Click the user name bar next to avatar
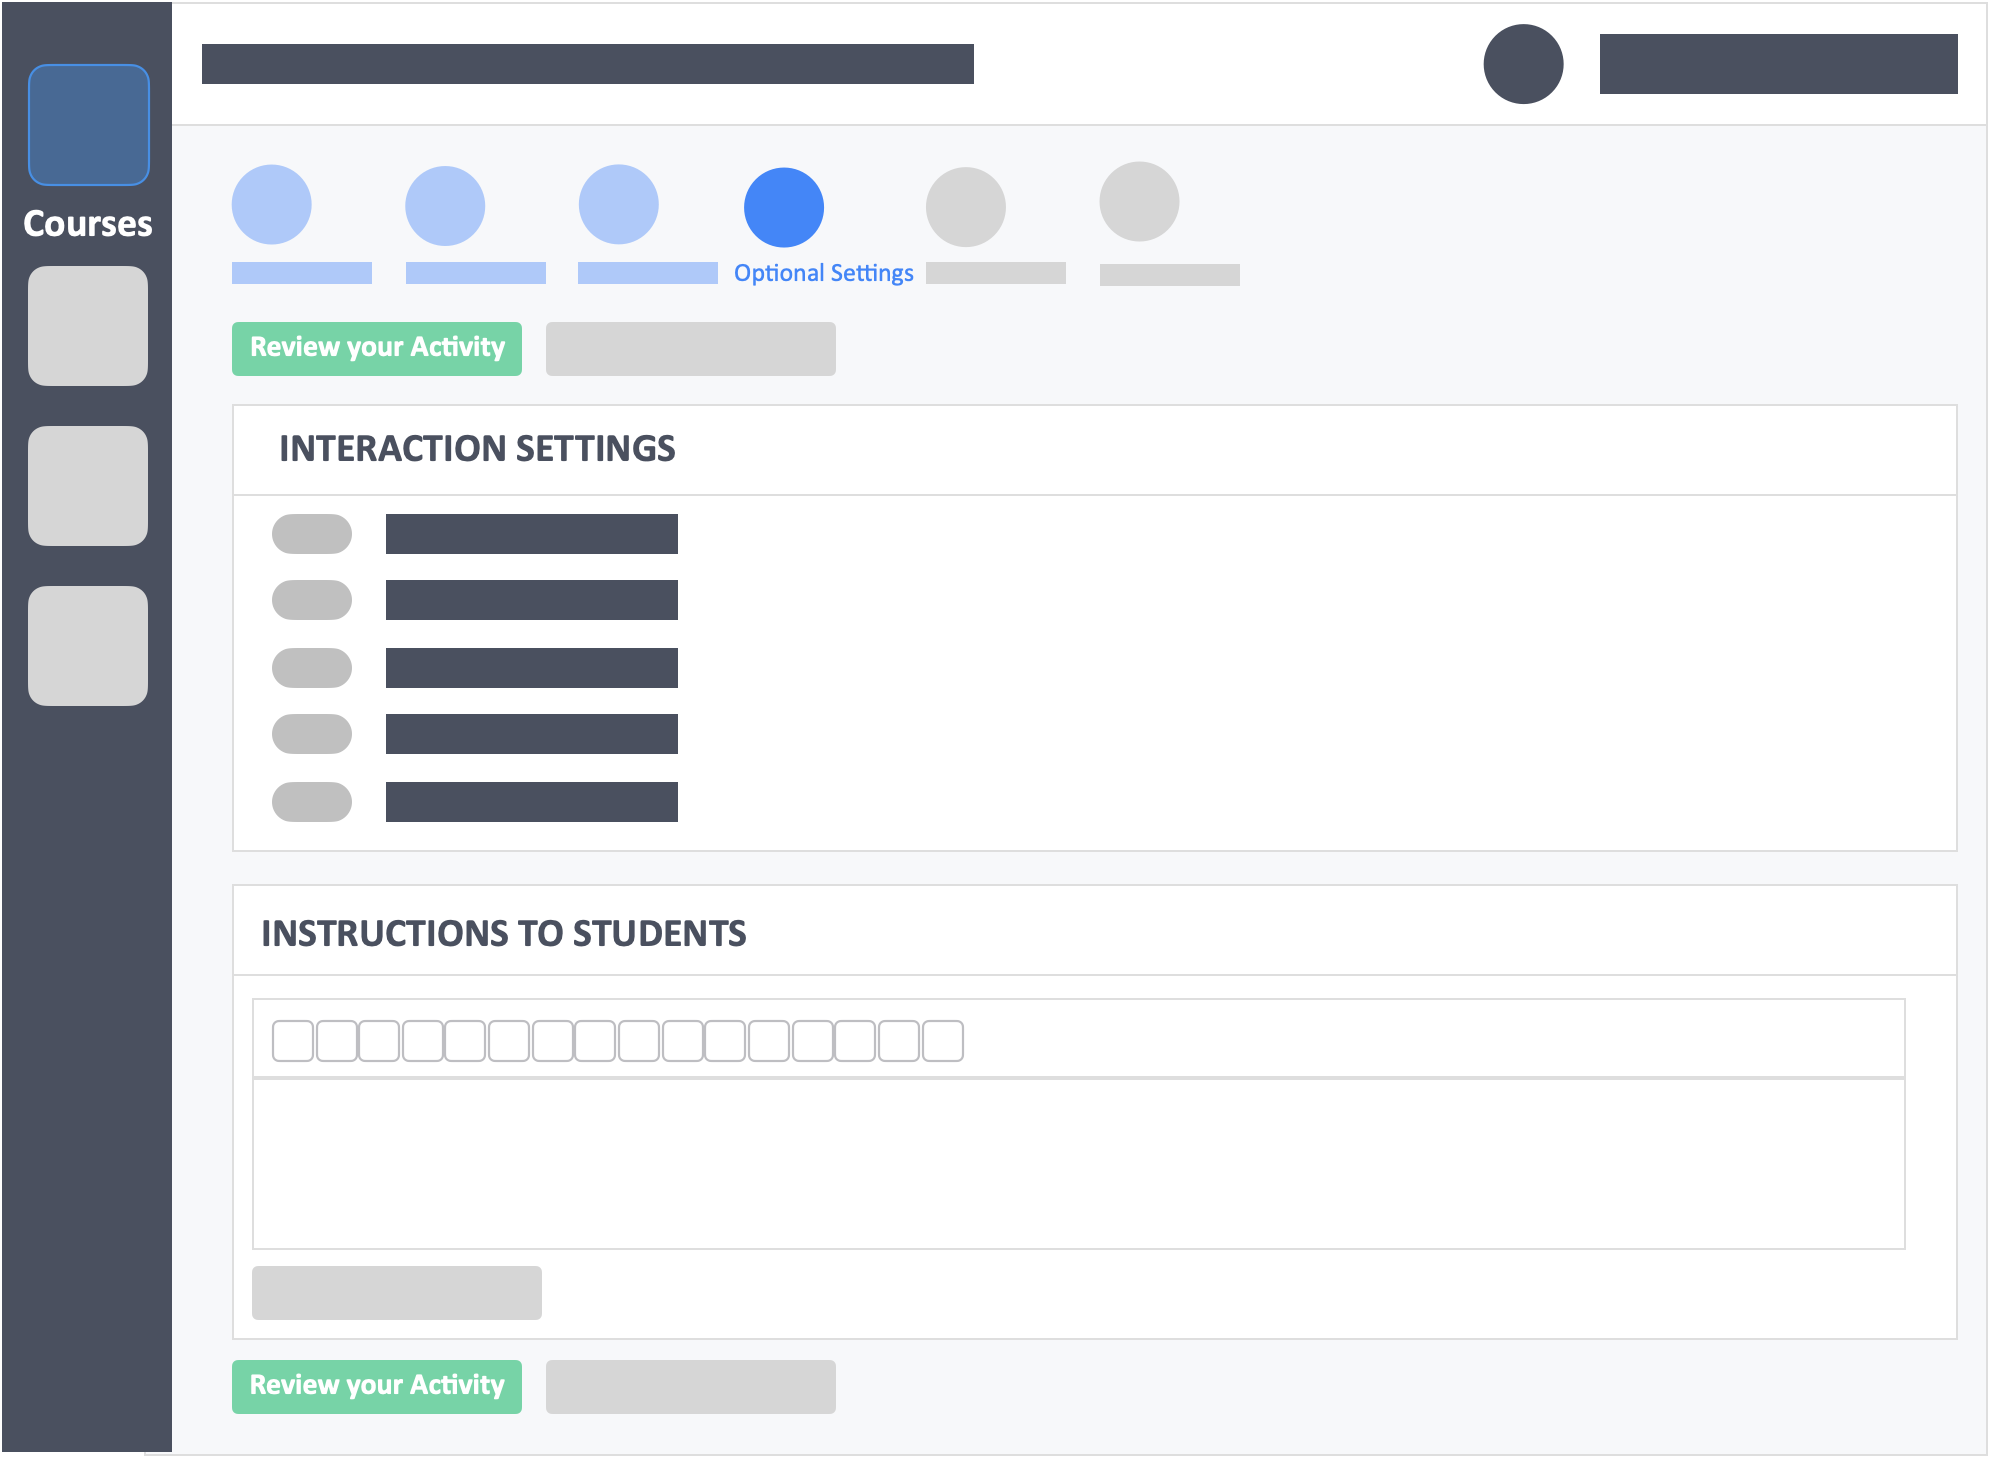The width and height of the screenshot is (1990, 1458). 1779,64
